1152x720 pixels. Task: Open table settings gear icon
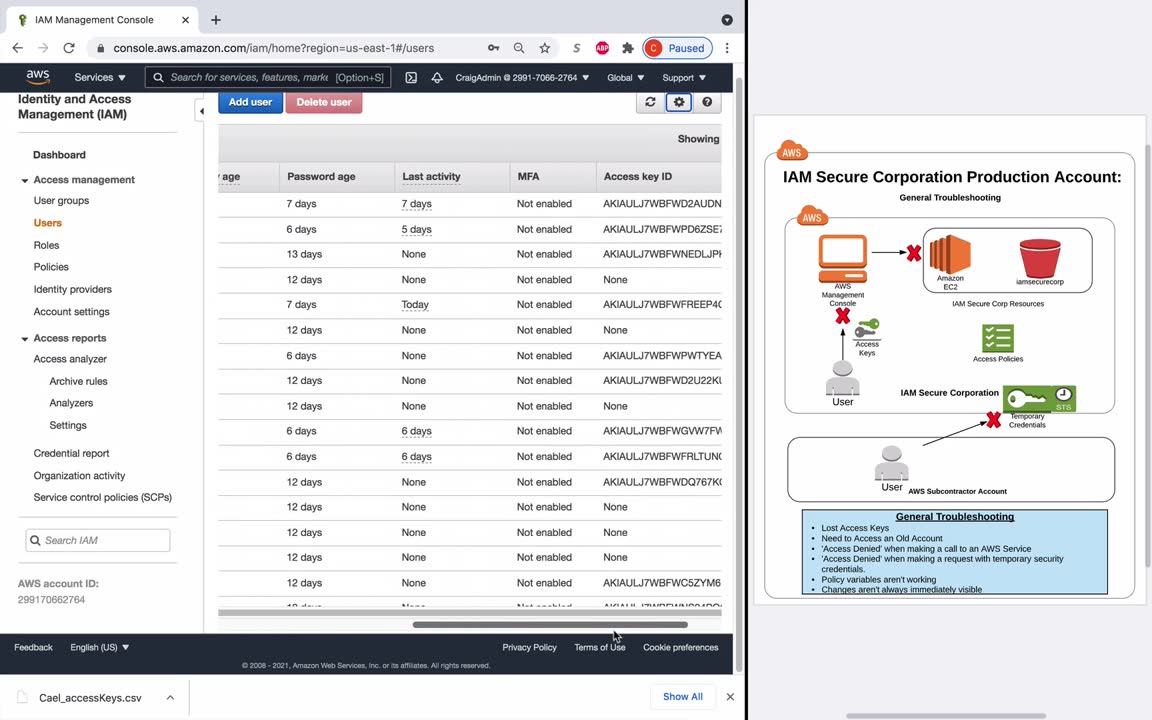pos(679,102)
